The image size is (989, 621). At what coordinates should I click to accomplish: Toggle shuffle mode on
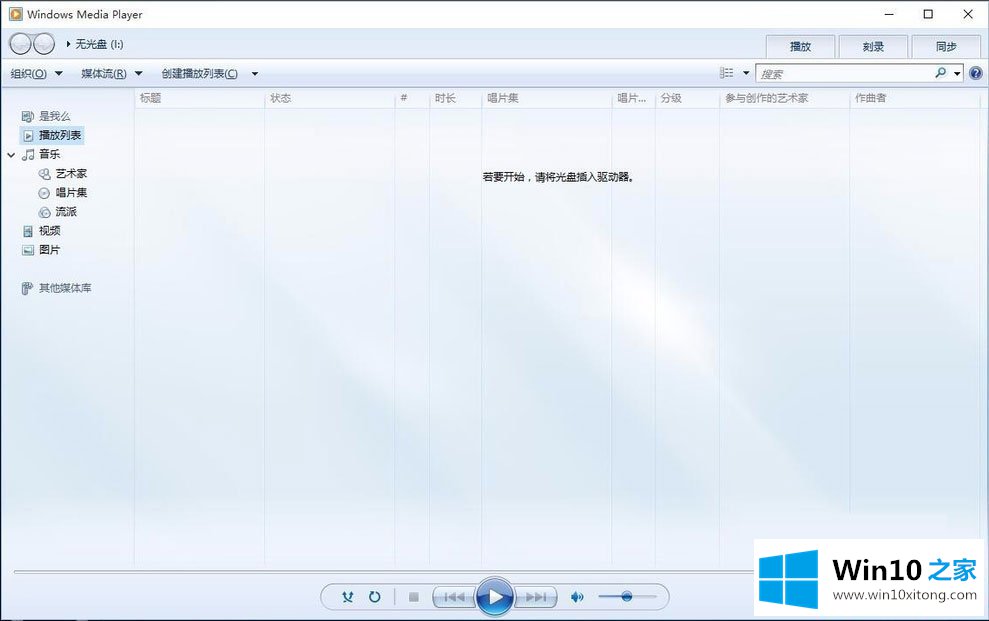point(347,597)
